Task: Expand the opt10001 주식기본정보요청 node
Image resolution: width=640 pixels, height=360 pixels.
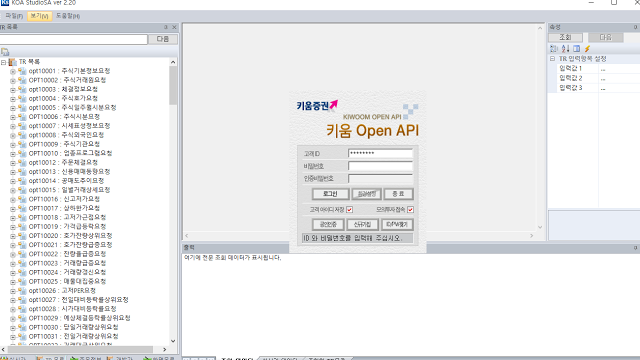Action: pyautogui.click(x=13, y=71)
